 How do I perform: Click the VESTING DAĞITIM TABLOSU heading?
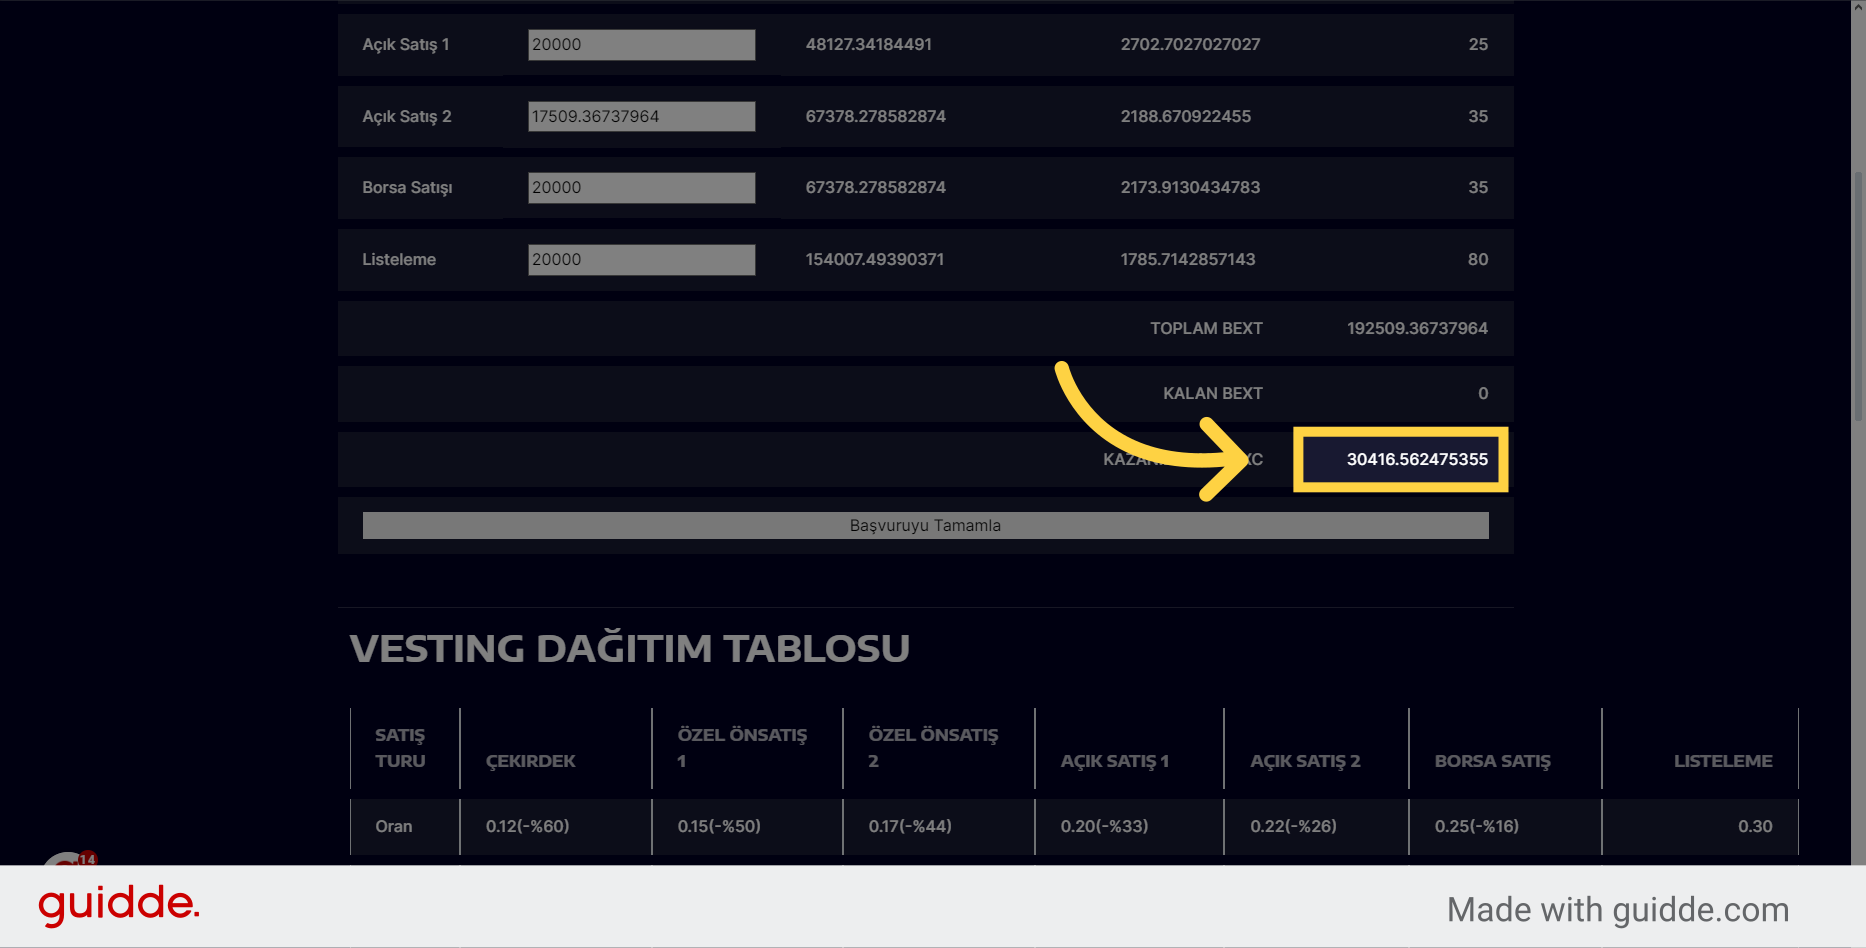(x=629, y=648)
